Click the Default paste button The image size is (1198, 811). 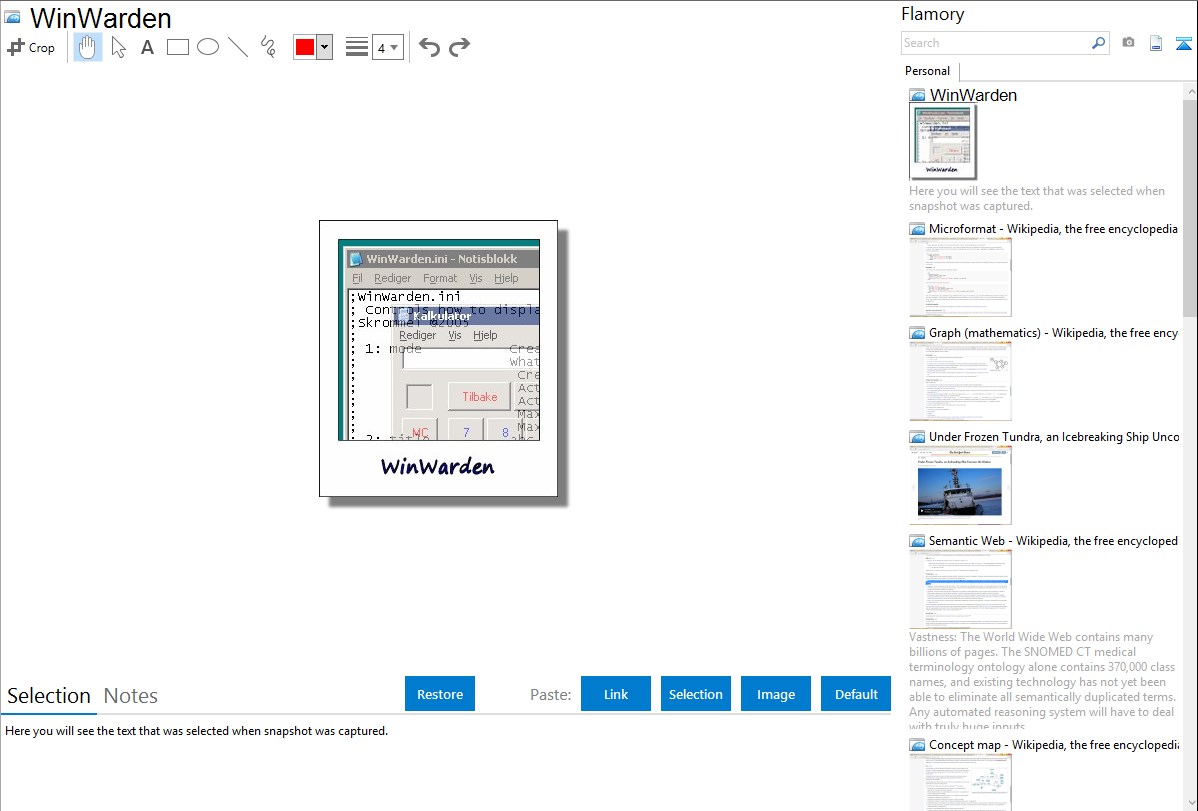pos(856,694)
